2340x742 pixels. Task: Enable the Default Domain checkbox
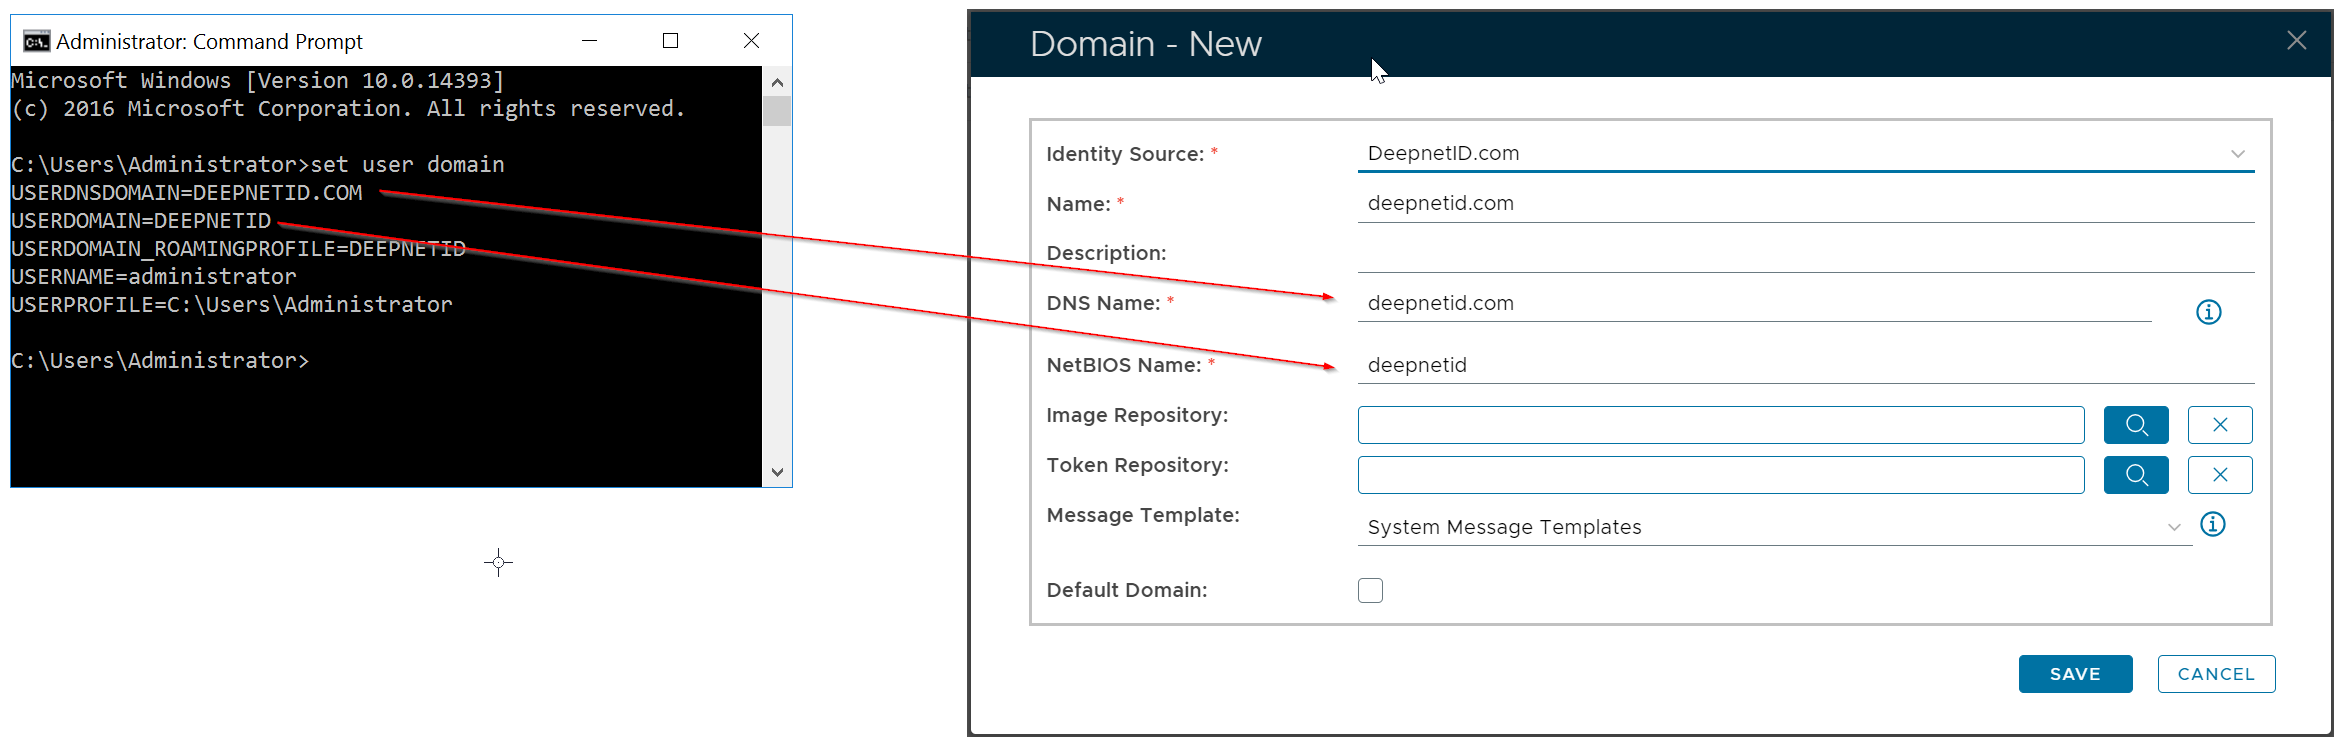coord(1370,590)
